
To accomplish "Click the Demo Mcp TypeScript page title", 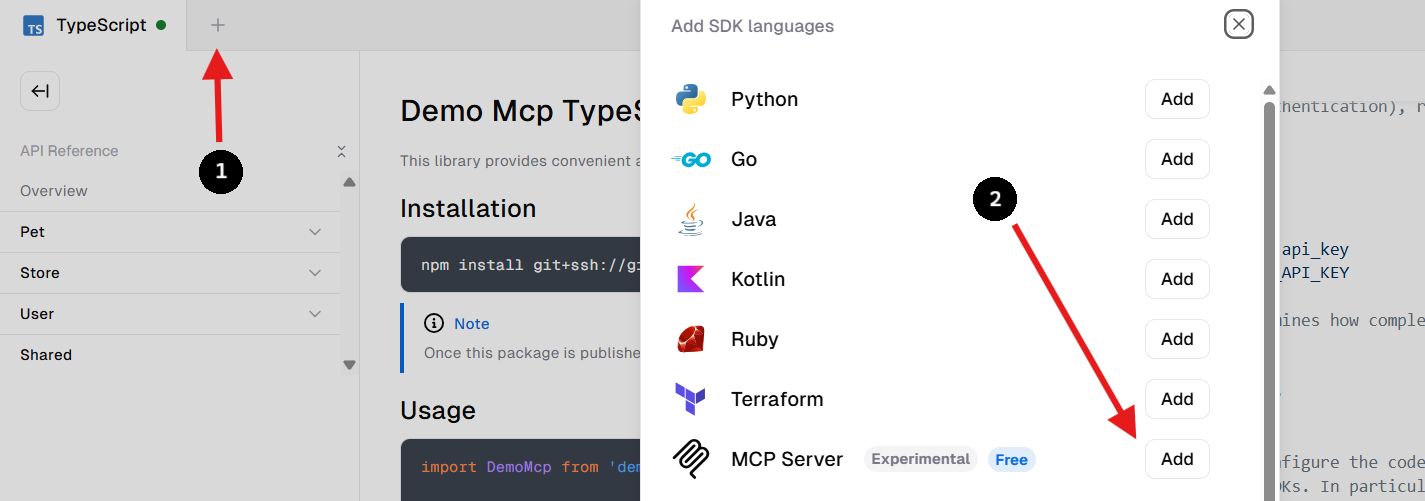I will pos(520,110).
